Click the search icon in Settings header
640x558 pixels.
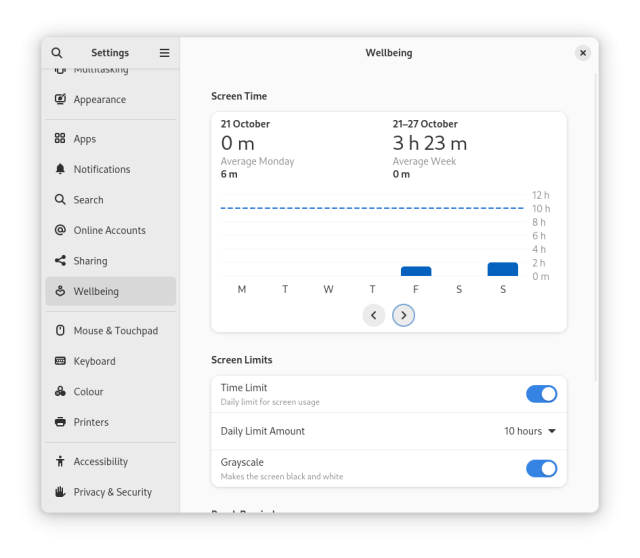pyautogui.click(x=57, y=53)
